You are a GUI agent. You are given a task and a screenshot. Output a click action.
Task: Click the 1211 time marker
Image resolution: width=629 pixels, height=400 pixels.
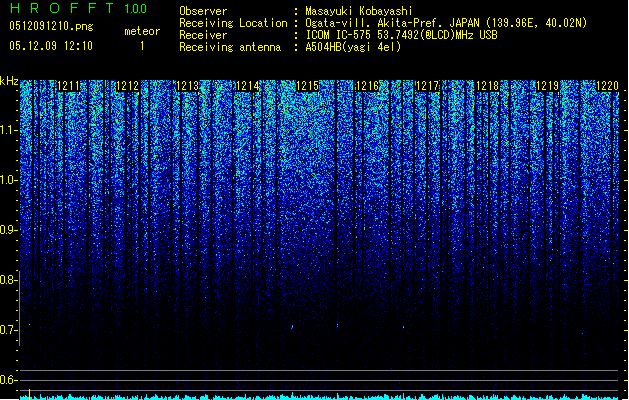pos(68,86)
